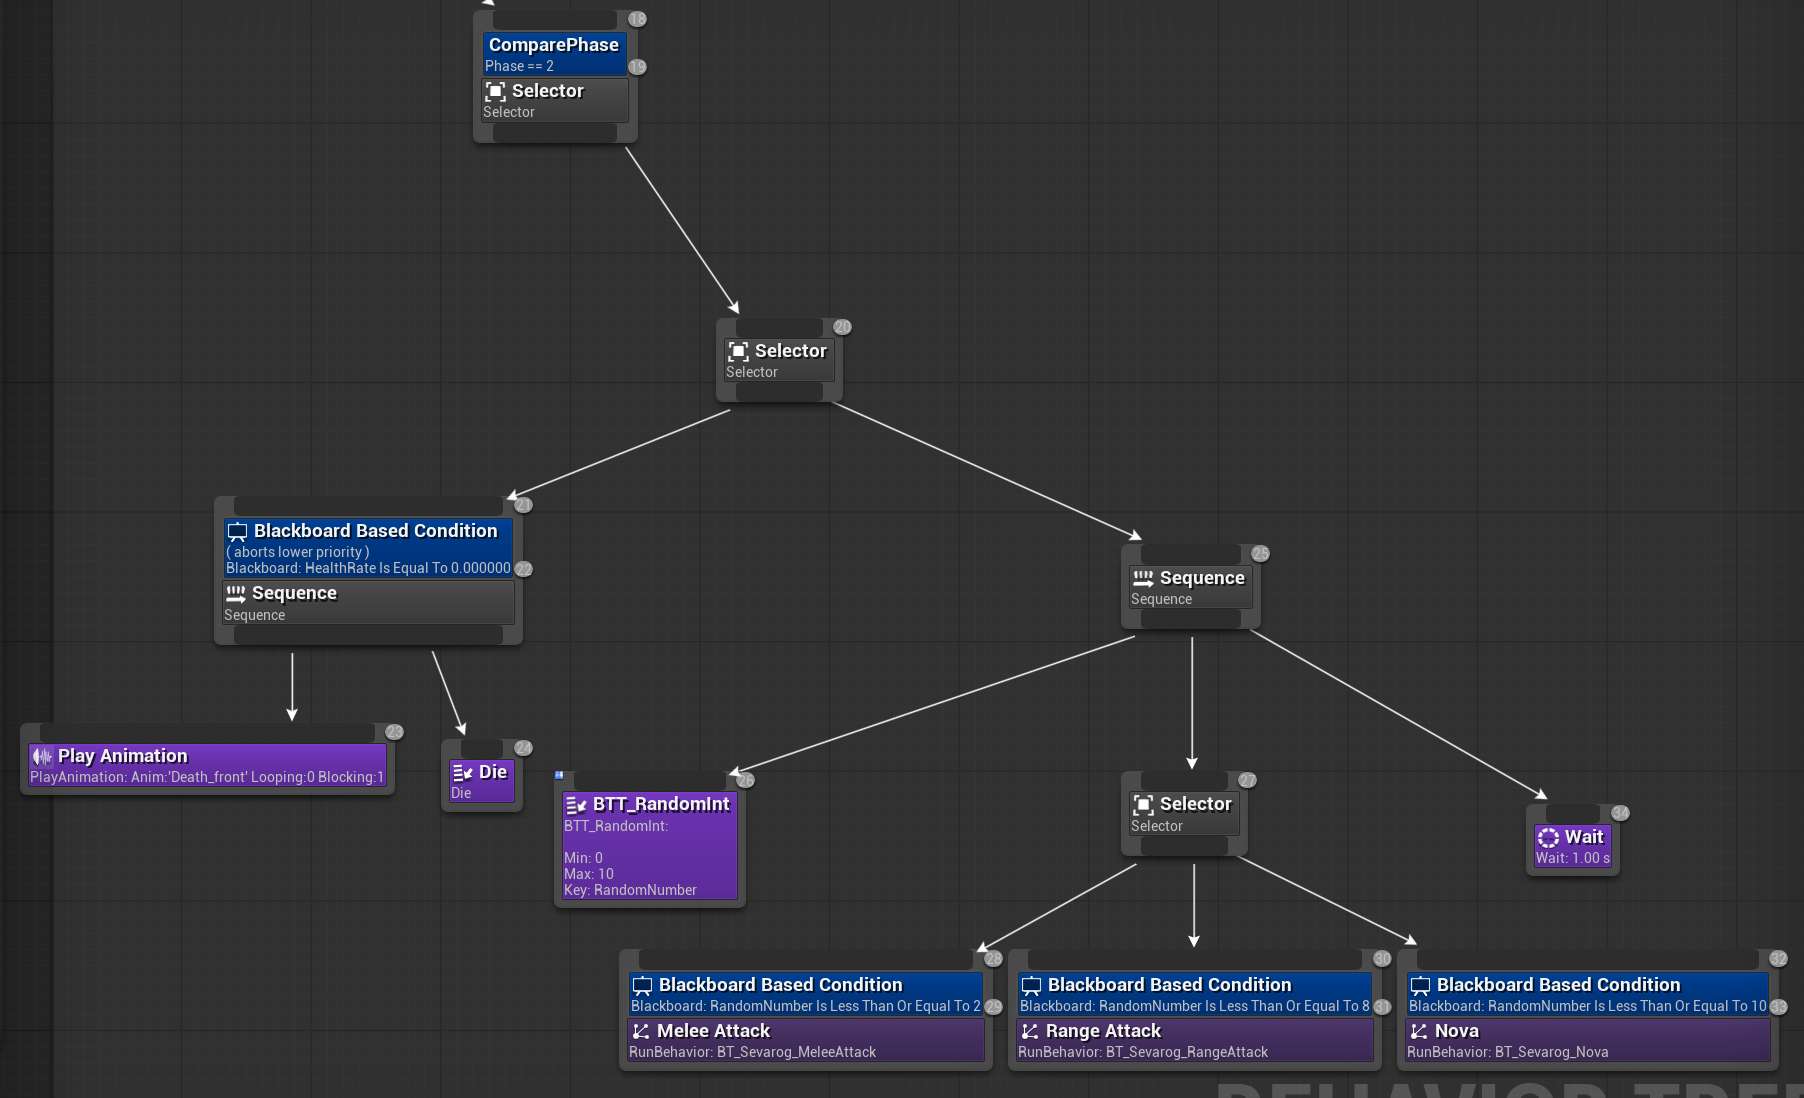Click the top input pin of Play Animation node
Screen dimensions: 1804x1098
[207, 732]
